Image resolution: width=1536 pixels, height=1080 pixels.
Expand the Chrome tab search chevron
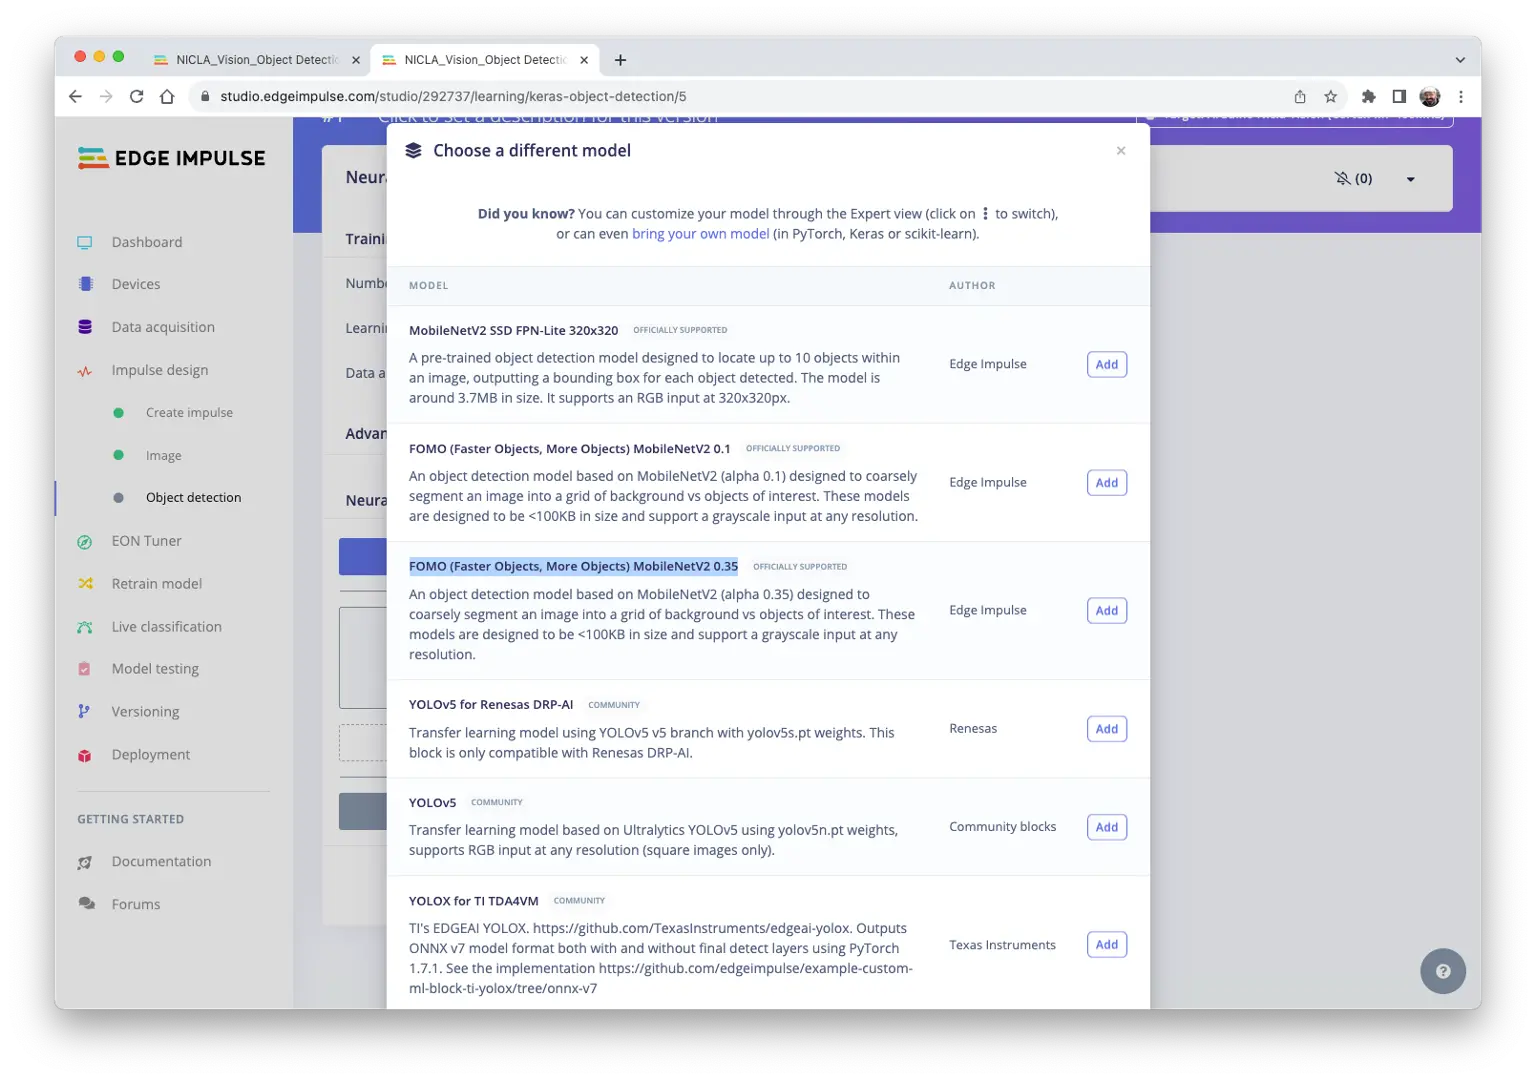[1460, 60]
